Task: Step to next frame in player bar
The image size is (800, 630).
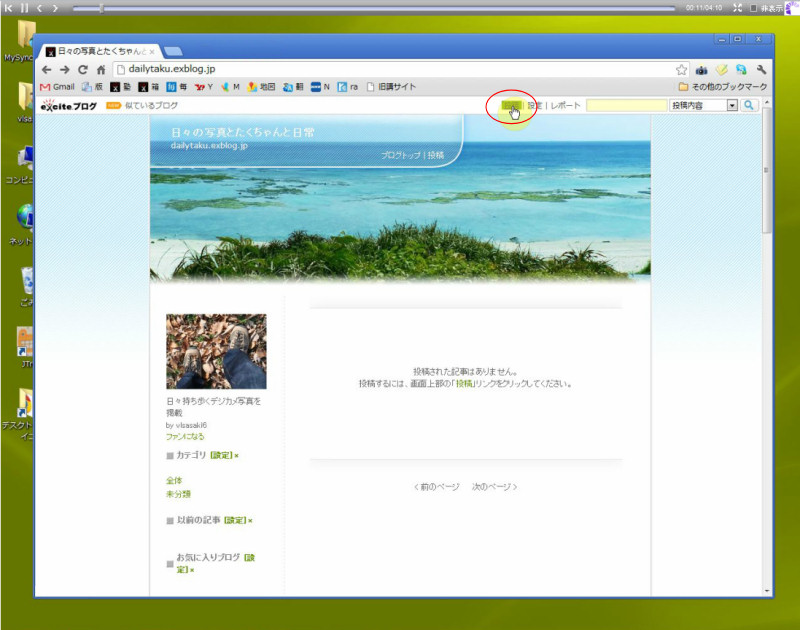Action: (x=55, y=8)
